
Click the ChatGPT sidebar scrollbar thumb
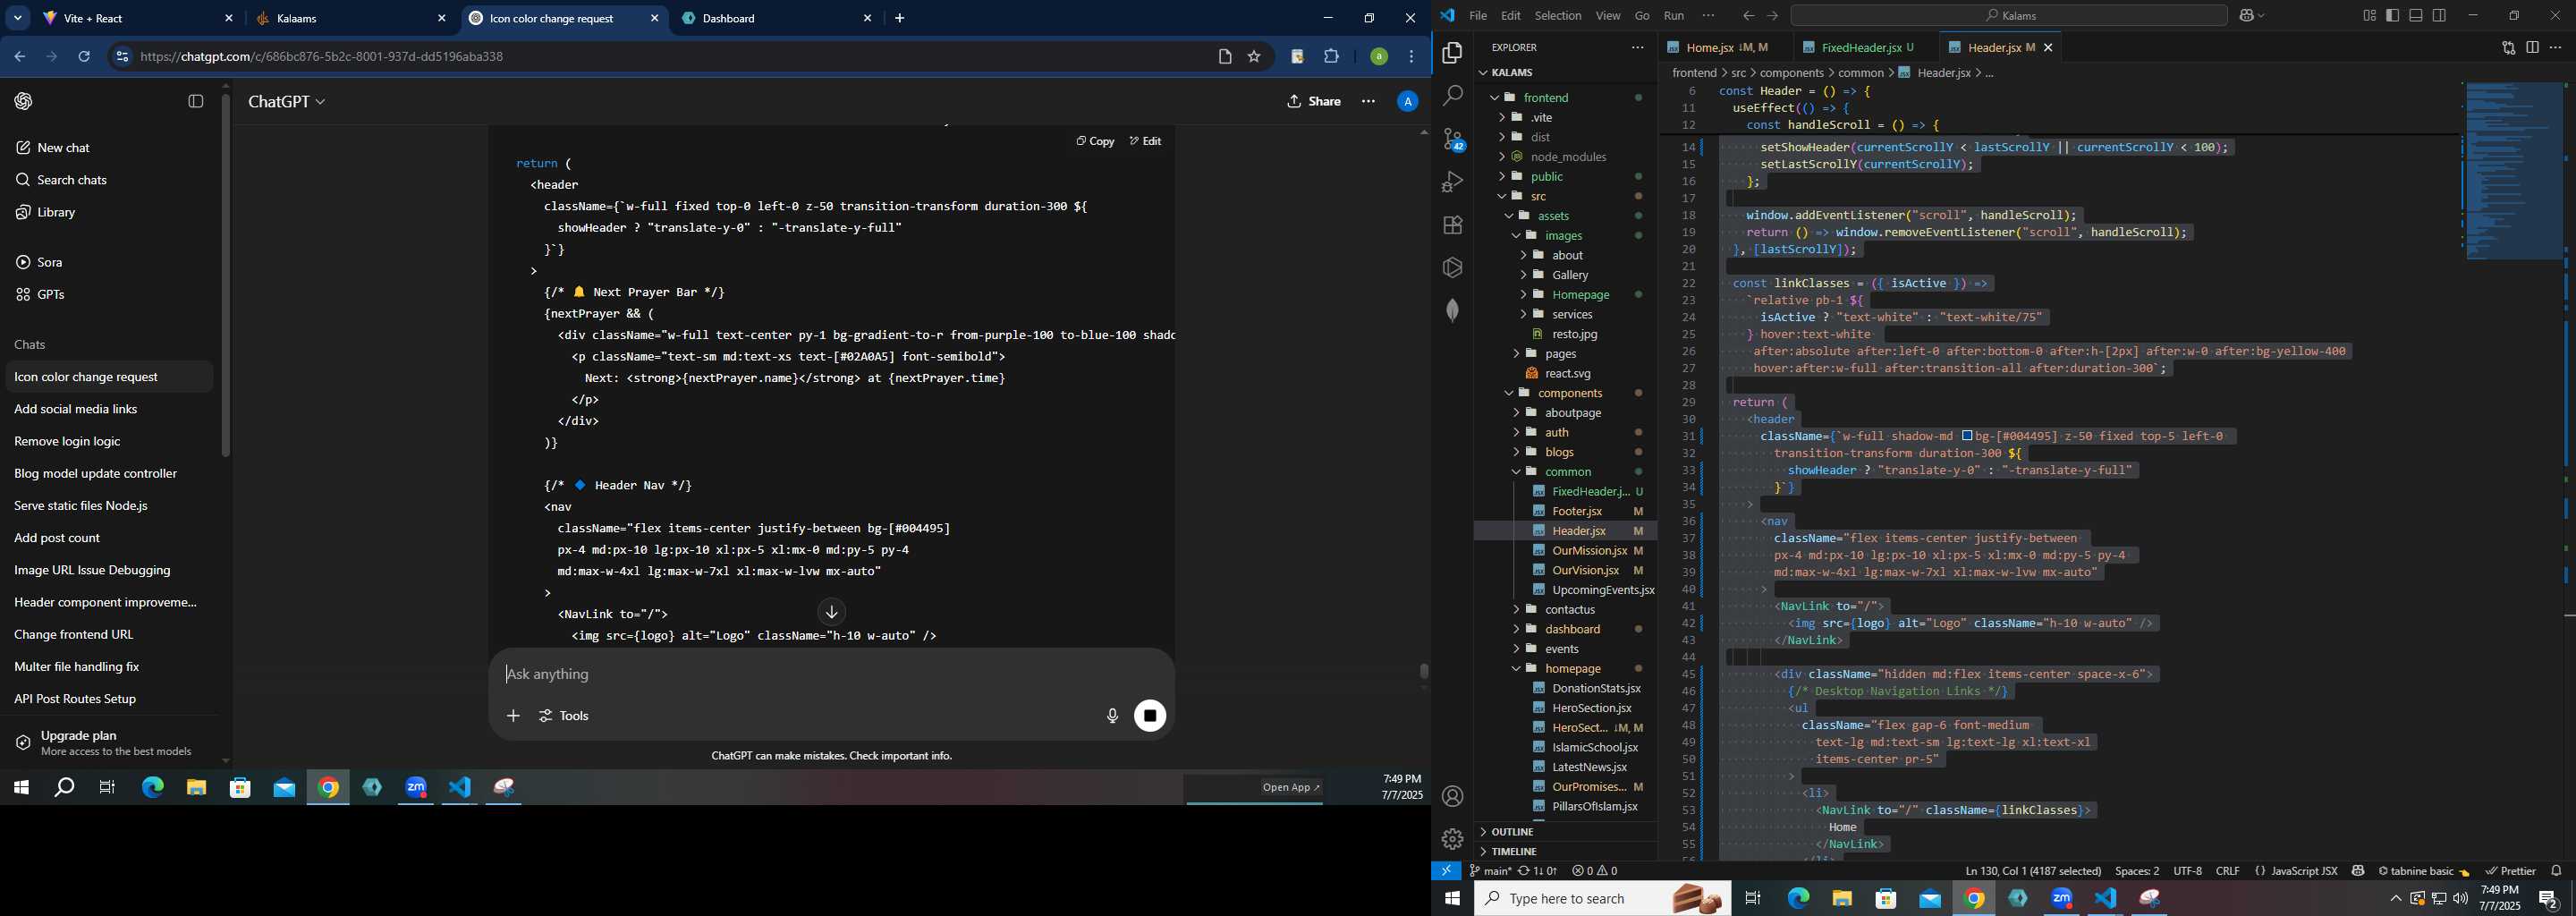226,275
